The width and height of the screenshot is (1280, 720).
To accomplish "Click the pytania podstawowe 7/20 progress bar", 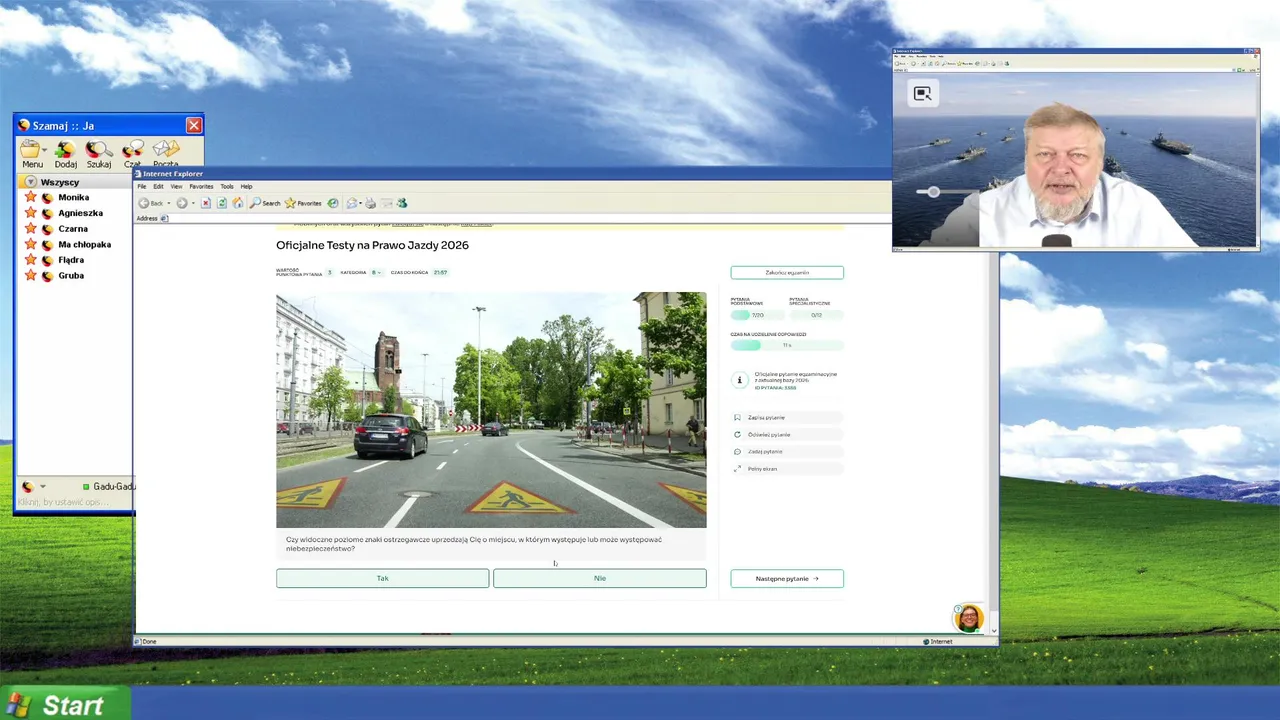I will pos(758,315).
